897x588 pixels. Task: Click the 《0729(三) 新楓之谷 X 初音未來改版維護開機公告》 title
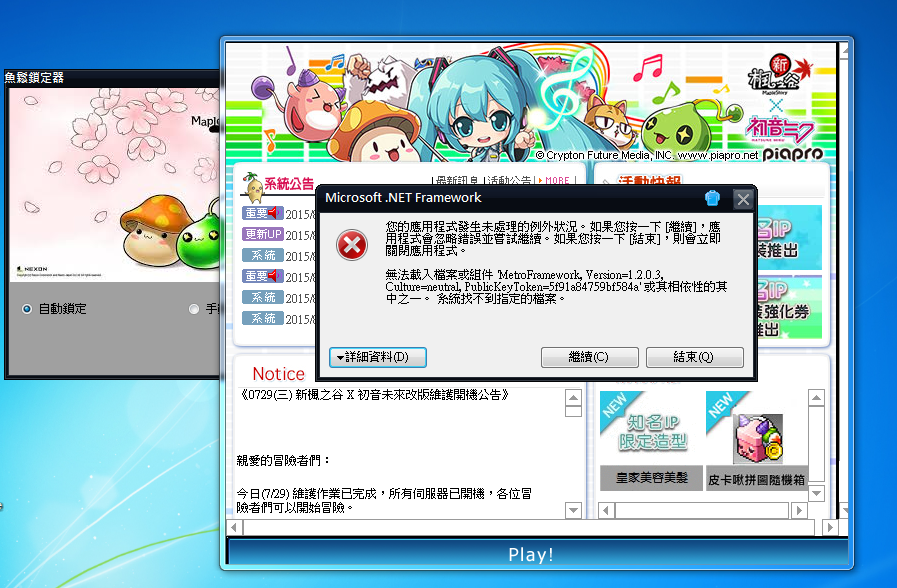tap(374, 395)
